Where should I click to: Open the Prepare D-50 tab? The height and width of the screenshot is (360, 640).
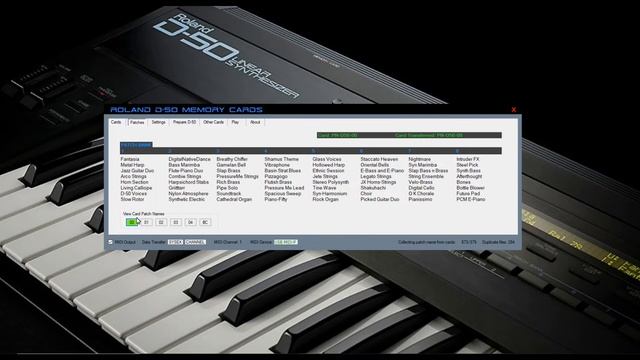(x=184, y=122)
